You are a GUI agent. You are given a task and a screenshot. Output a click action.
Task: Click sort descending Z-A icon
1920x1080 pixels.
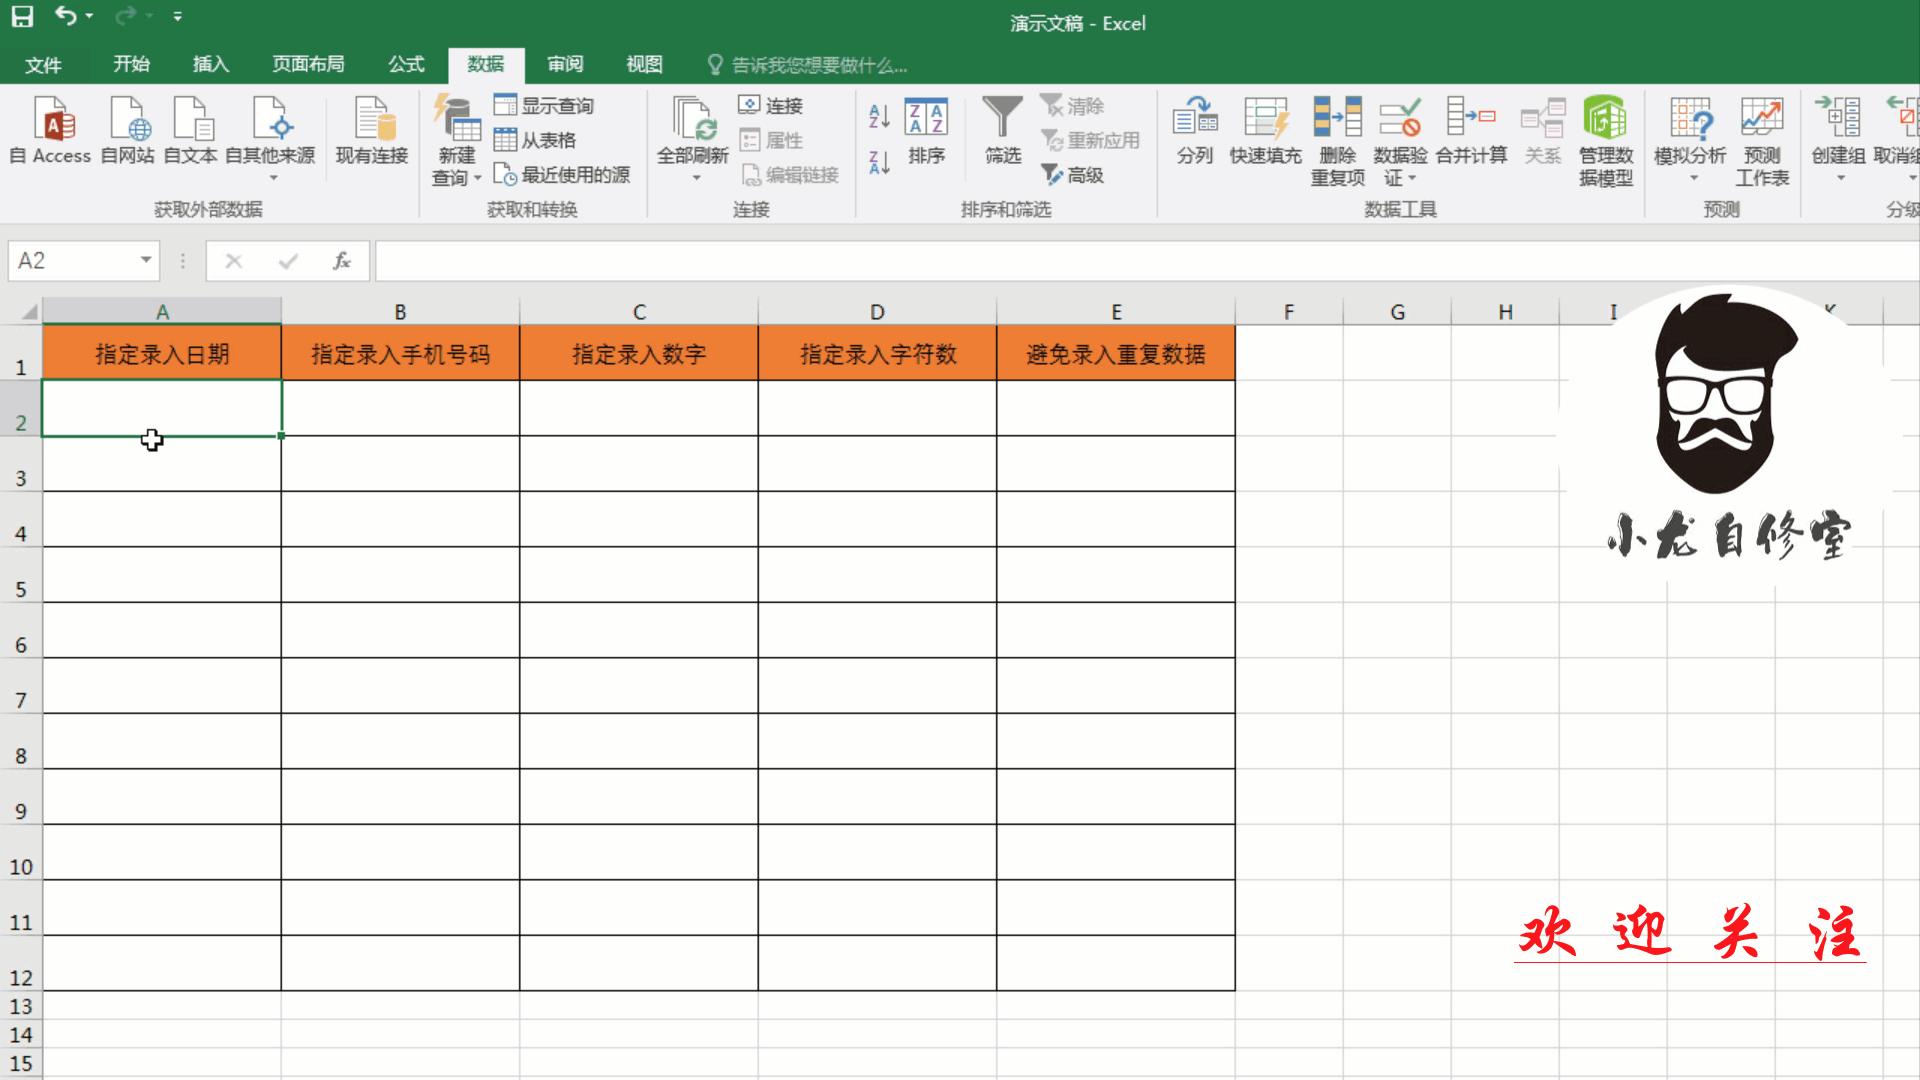click(879, 162)
